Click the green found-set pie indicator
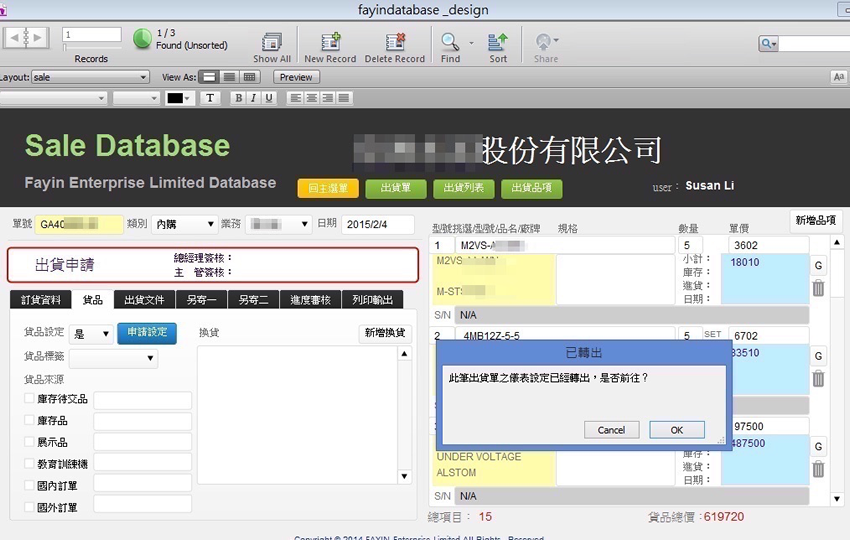This screenshot has width=850, height=540. 142,38
